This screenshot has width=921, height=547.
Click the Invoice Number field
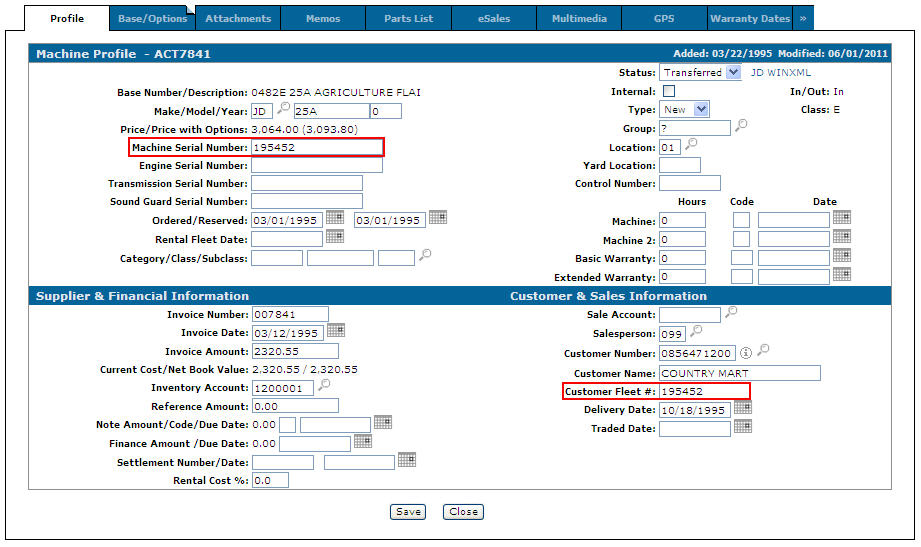(290, 314)
